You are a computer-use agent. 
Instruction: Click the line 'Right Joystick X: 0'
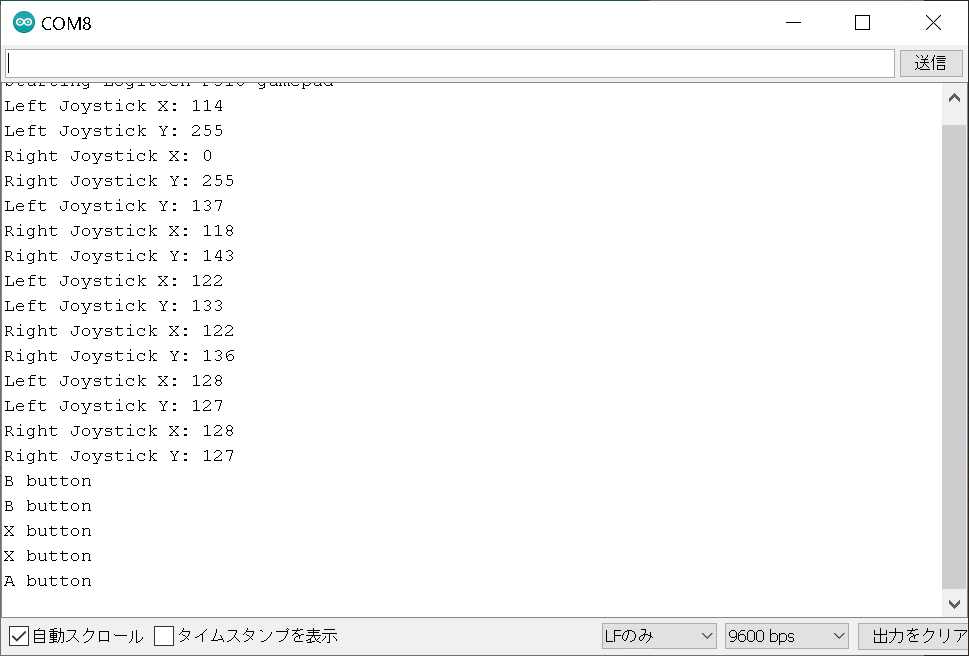point(108,156)
